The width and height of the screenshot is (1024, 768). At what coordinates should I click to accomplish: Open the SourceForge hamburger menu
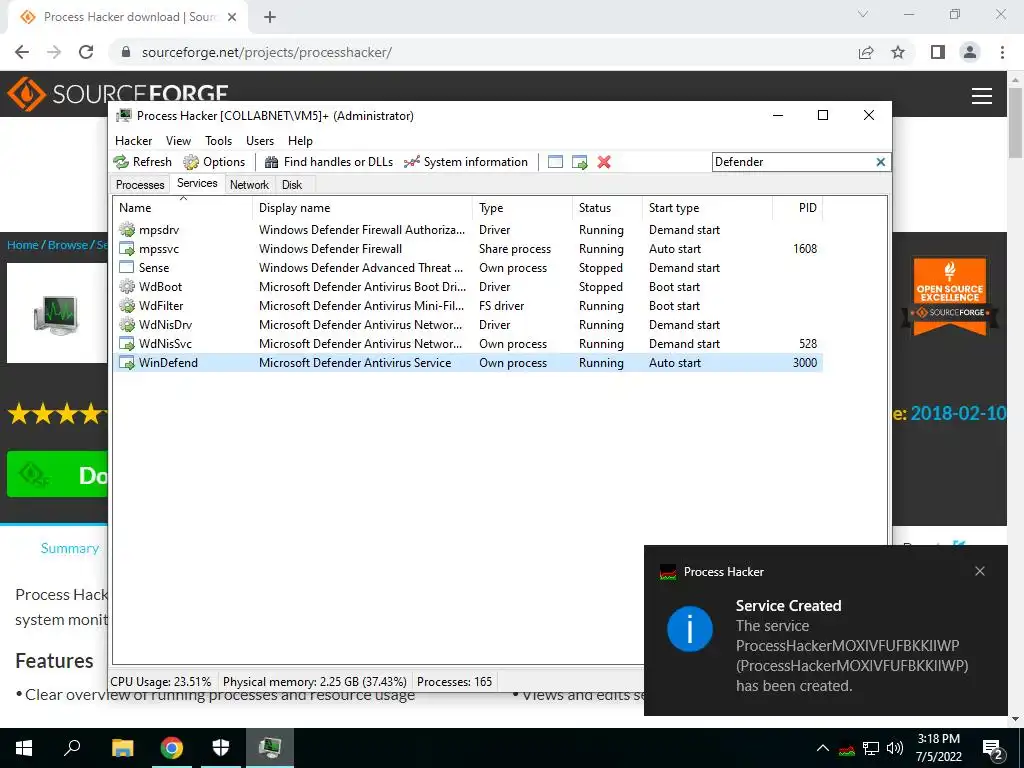pos(982,96)
